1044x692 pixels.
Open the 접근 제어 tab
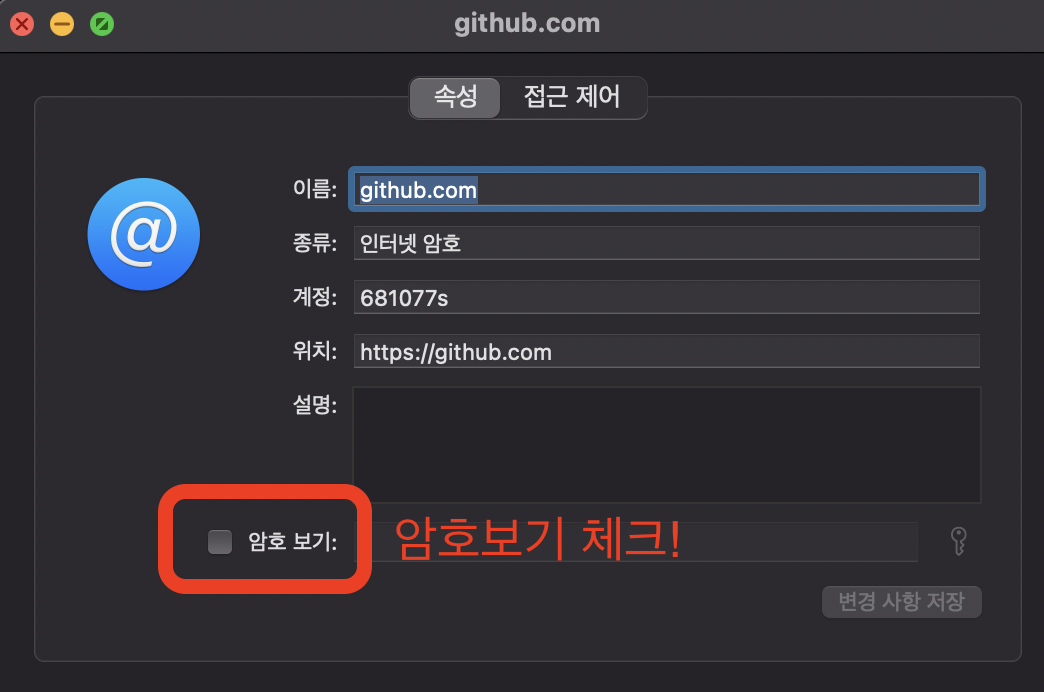572,97
